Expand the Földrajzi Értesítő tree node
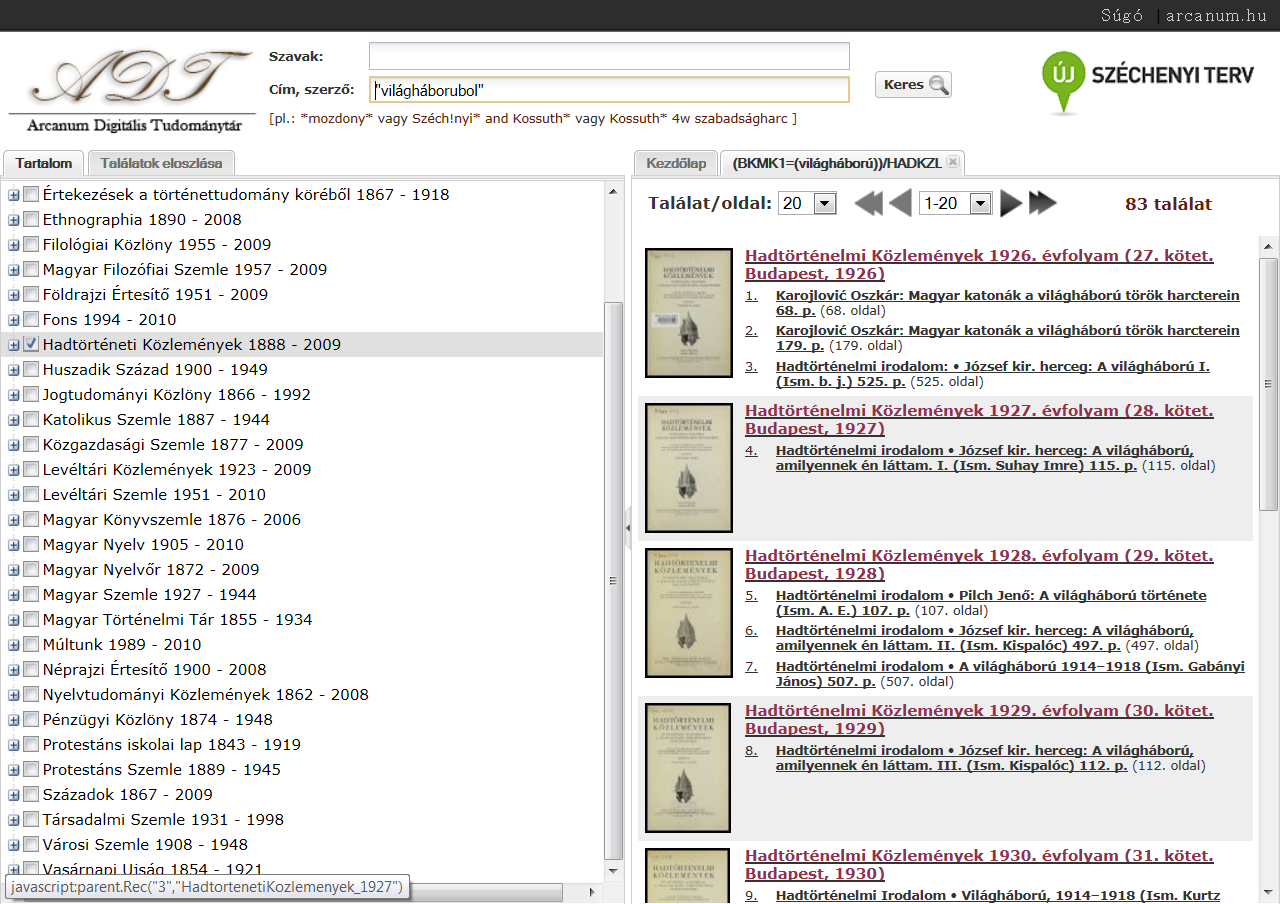 tap(14, 295)
